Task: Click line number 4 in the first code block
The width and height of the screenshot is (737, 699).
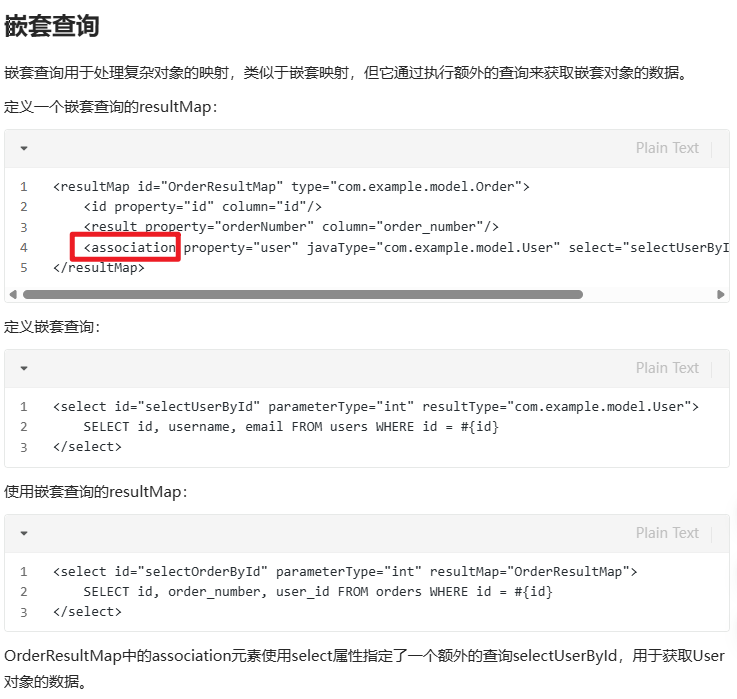Action: (x=24, y=248)
